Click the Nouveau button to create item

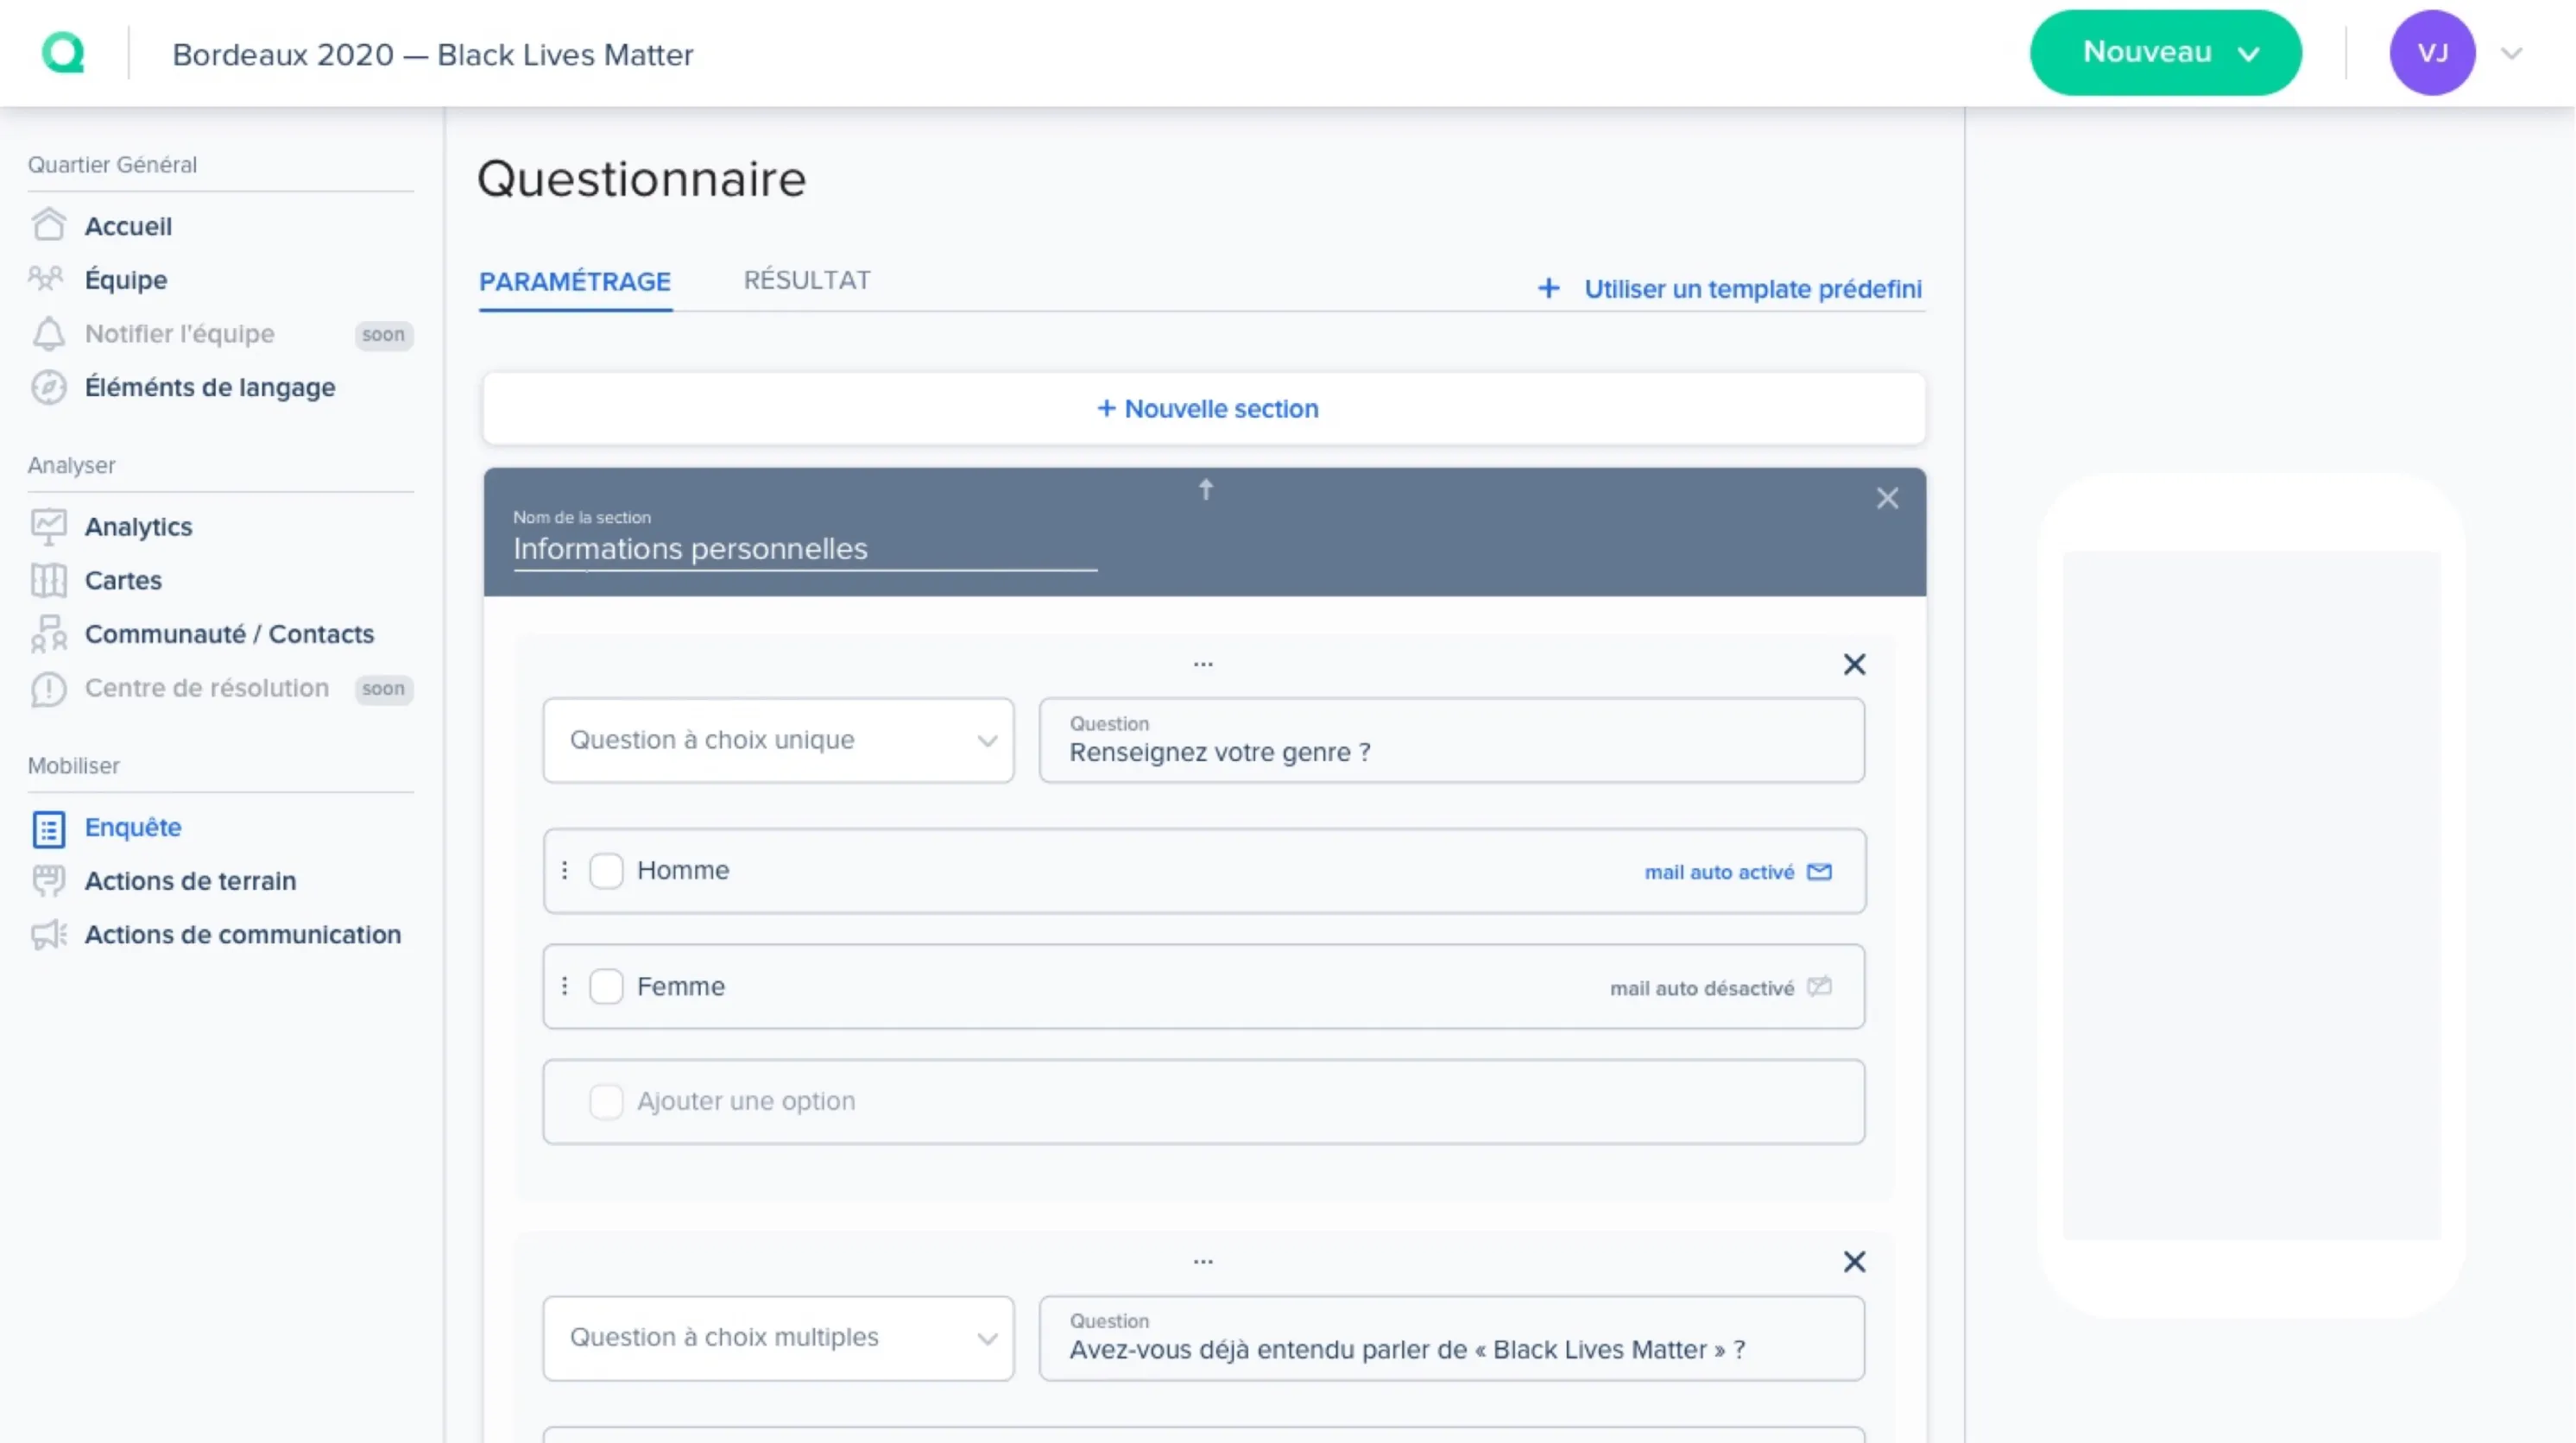click(x=2168, y=51)
